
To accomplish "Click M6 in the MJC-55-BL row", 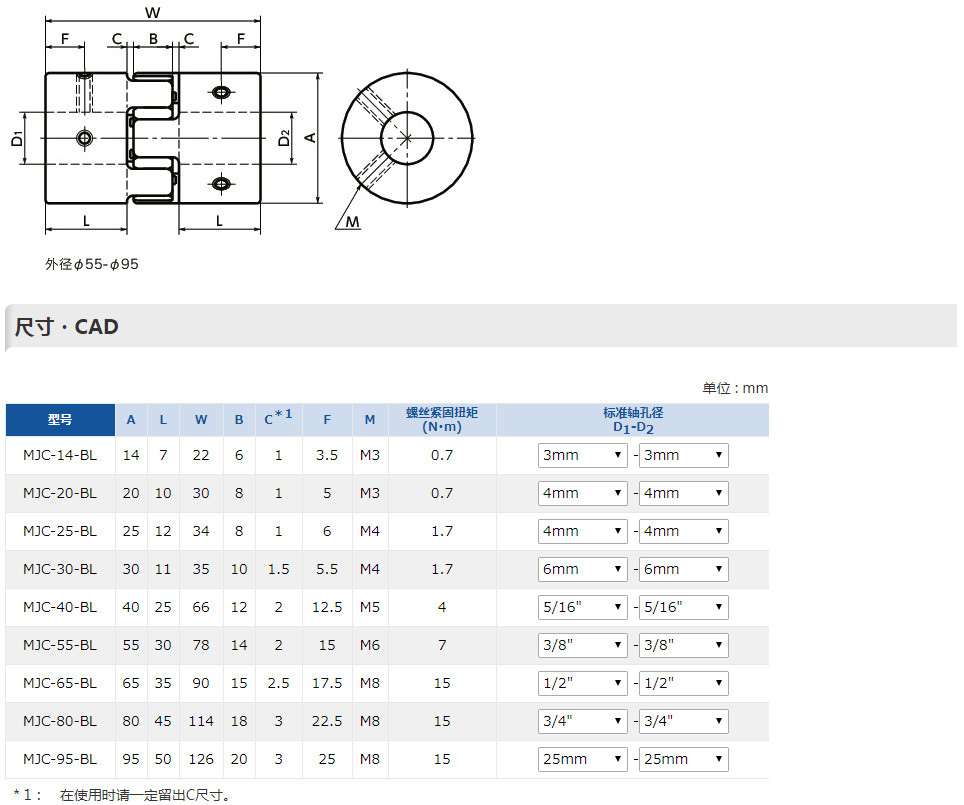I will pyautogui.click(x=370, y=645).
